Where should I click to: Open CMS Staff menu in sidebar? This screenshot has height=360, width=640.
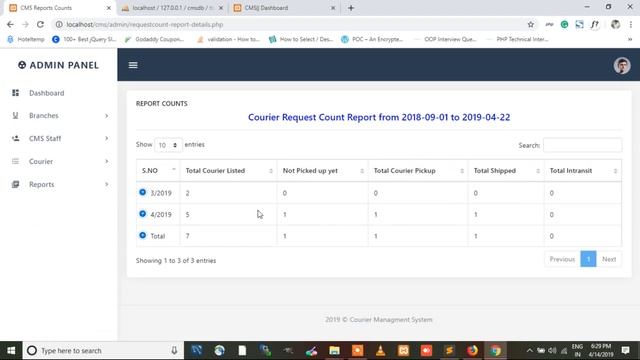pos(45,138)
